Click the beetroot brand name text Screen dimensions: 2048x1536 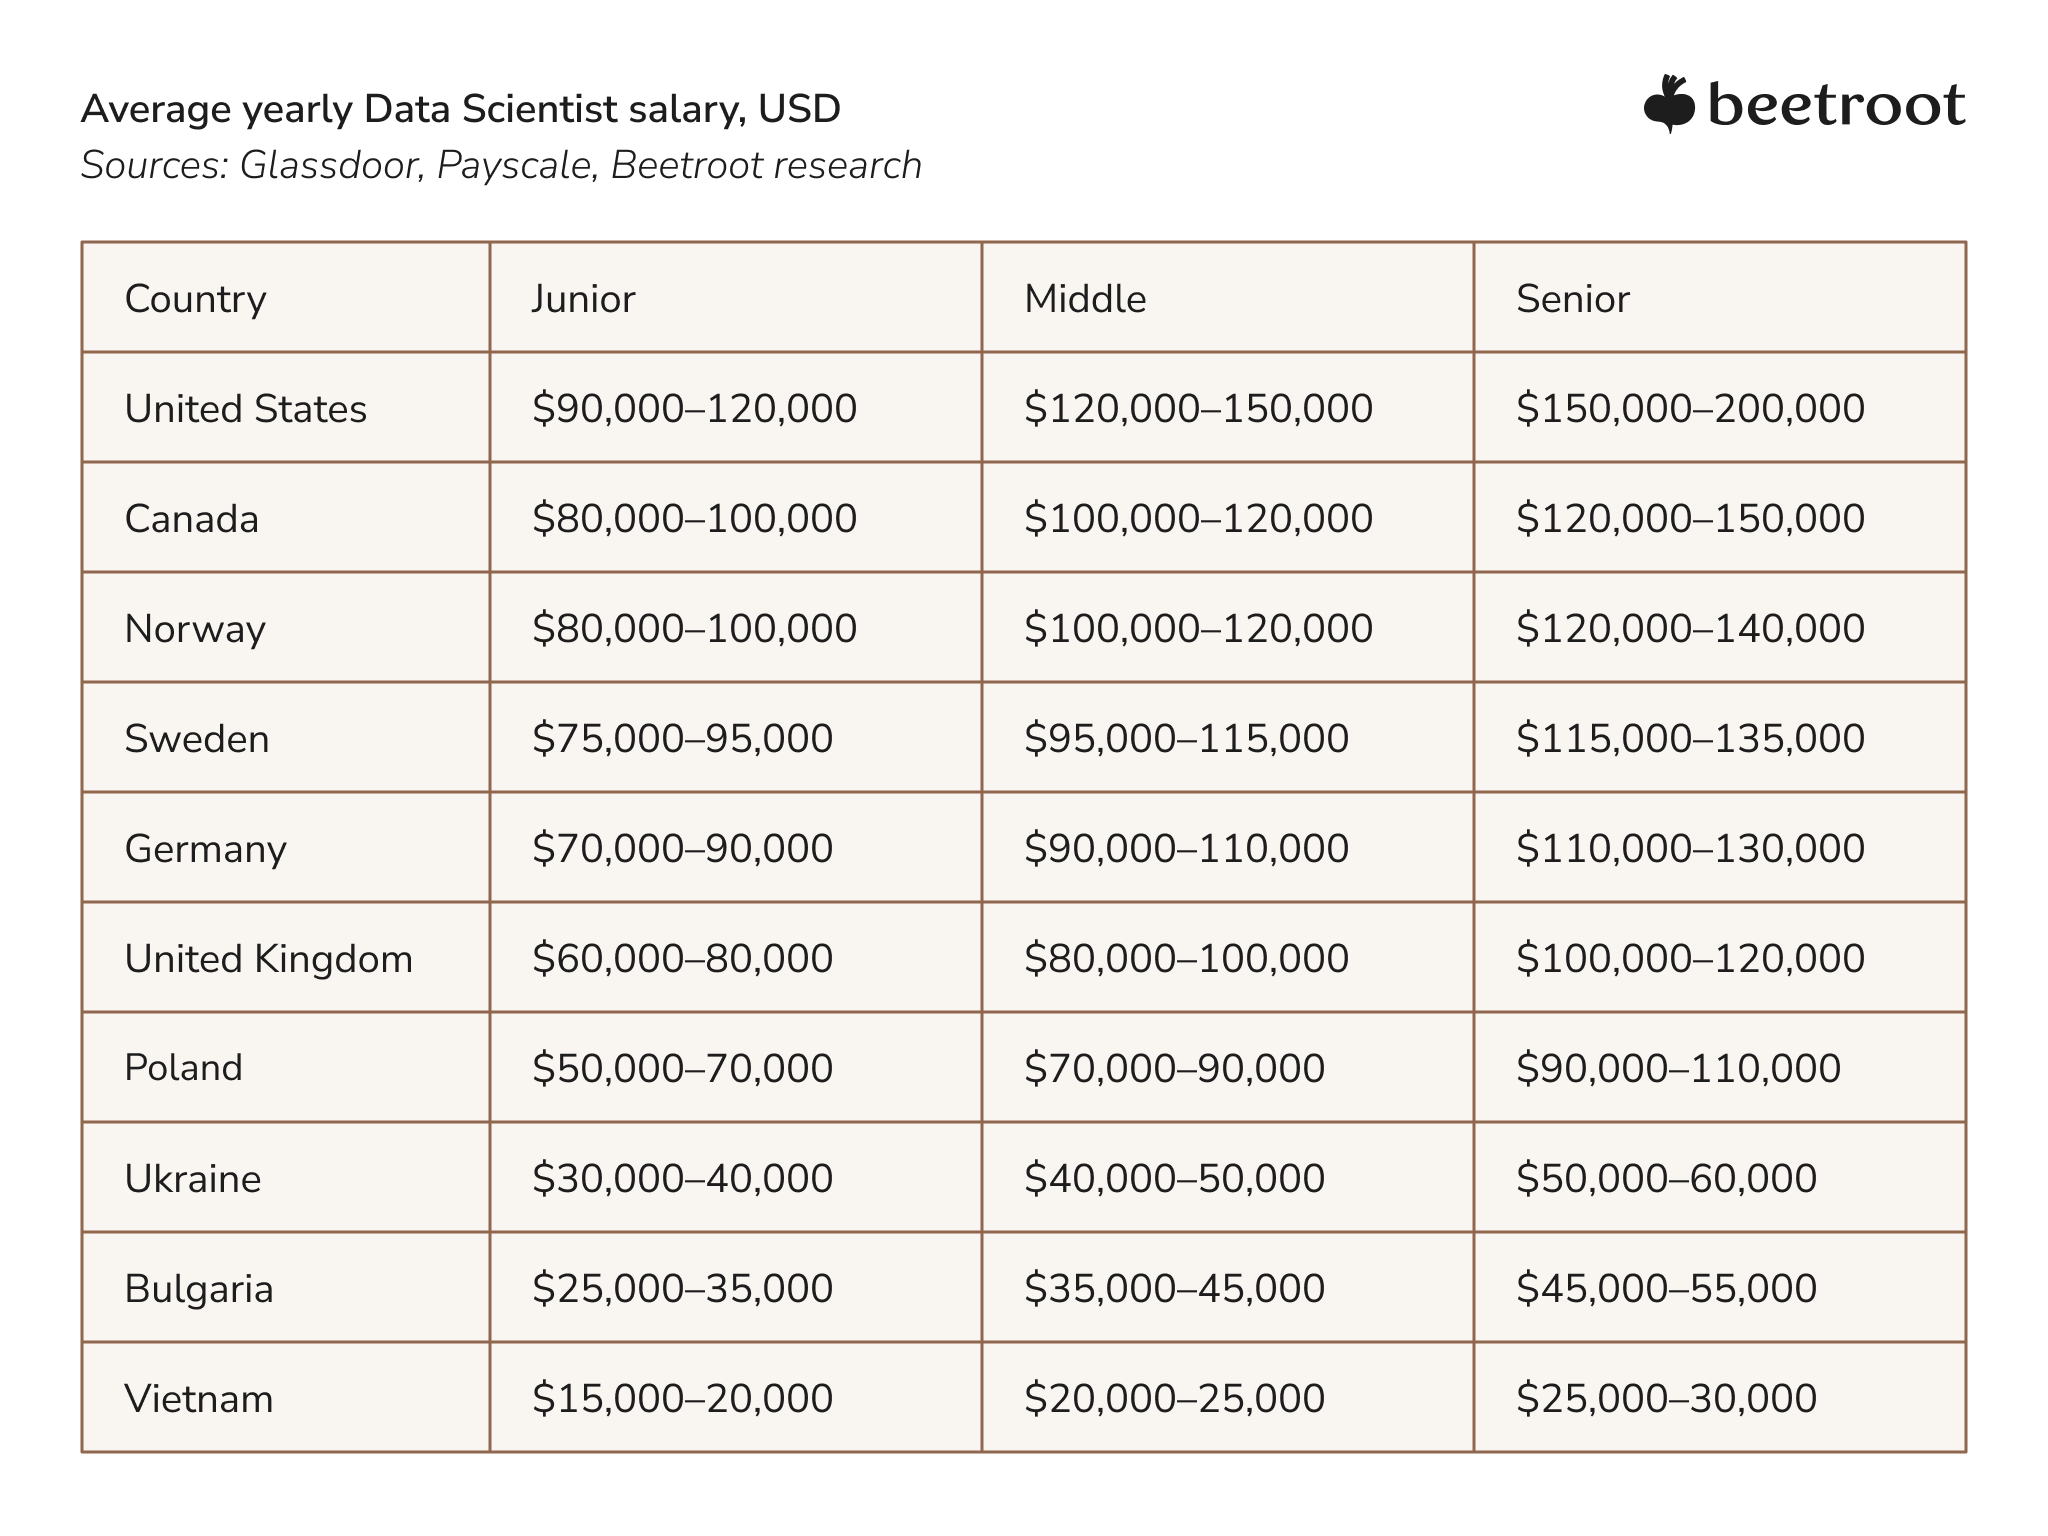pos(1837,104)
